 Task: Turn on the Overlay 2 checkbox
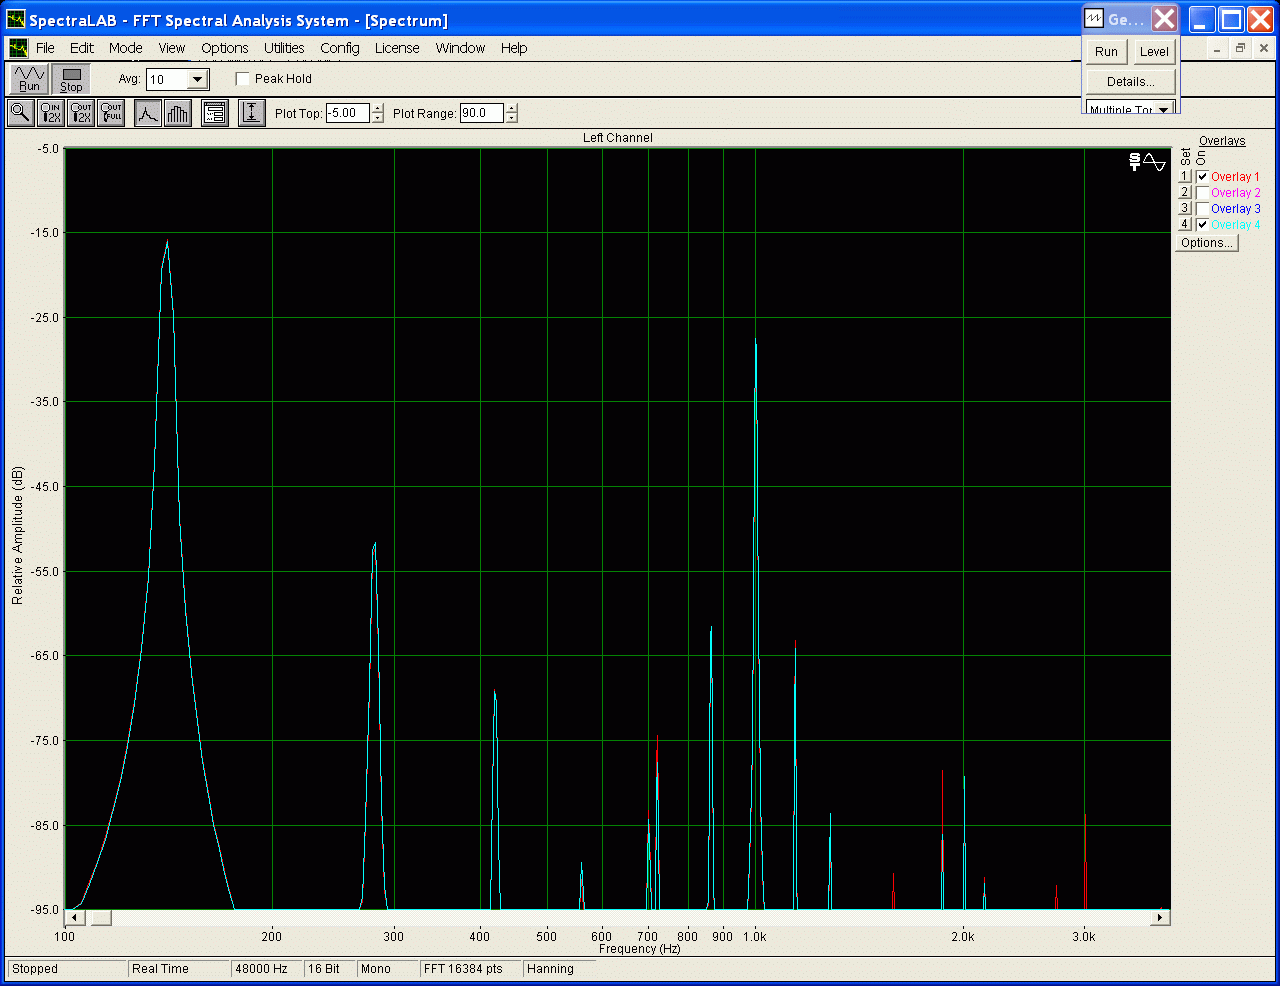click(1202, 193)
